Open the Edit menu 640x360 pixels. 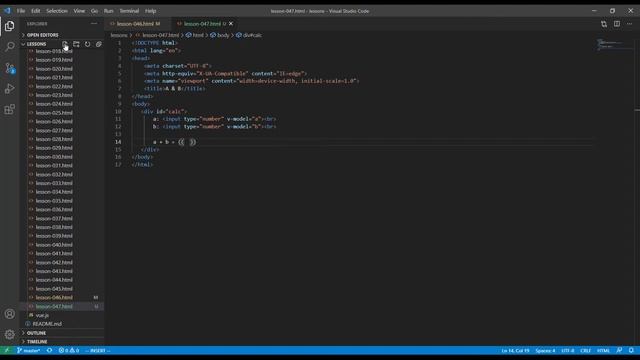36,11
